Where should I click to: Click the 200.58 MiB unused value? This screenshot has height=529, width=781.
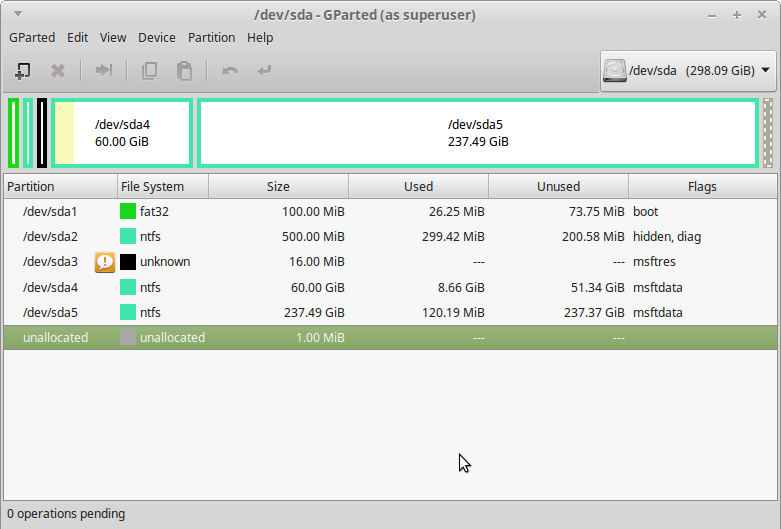coord(593,236)
